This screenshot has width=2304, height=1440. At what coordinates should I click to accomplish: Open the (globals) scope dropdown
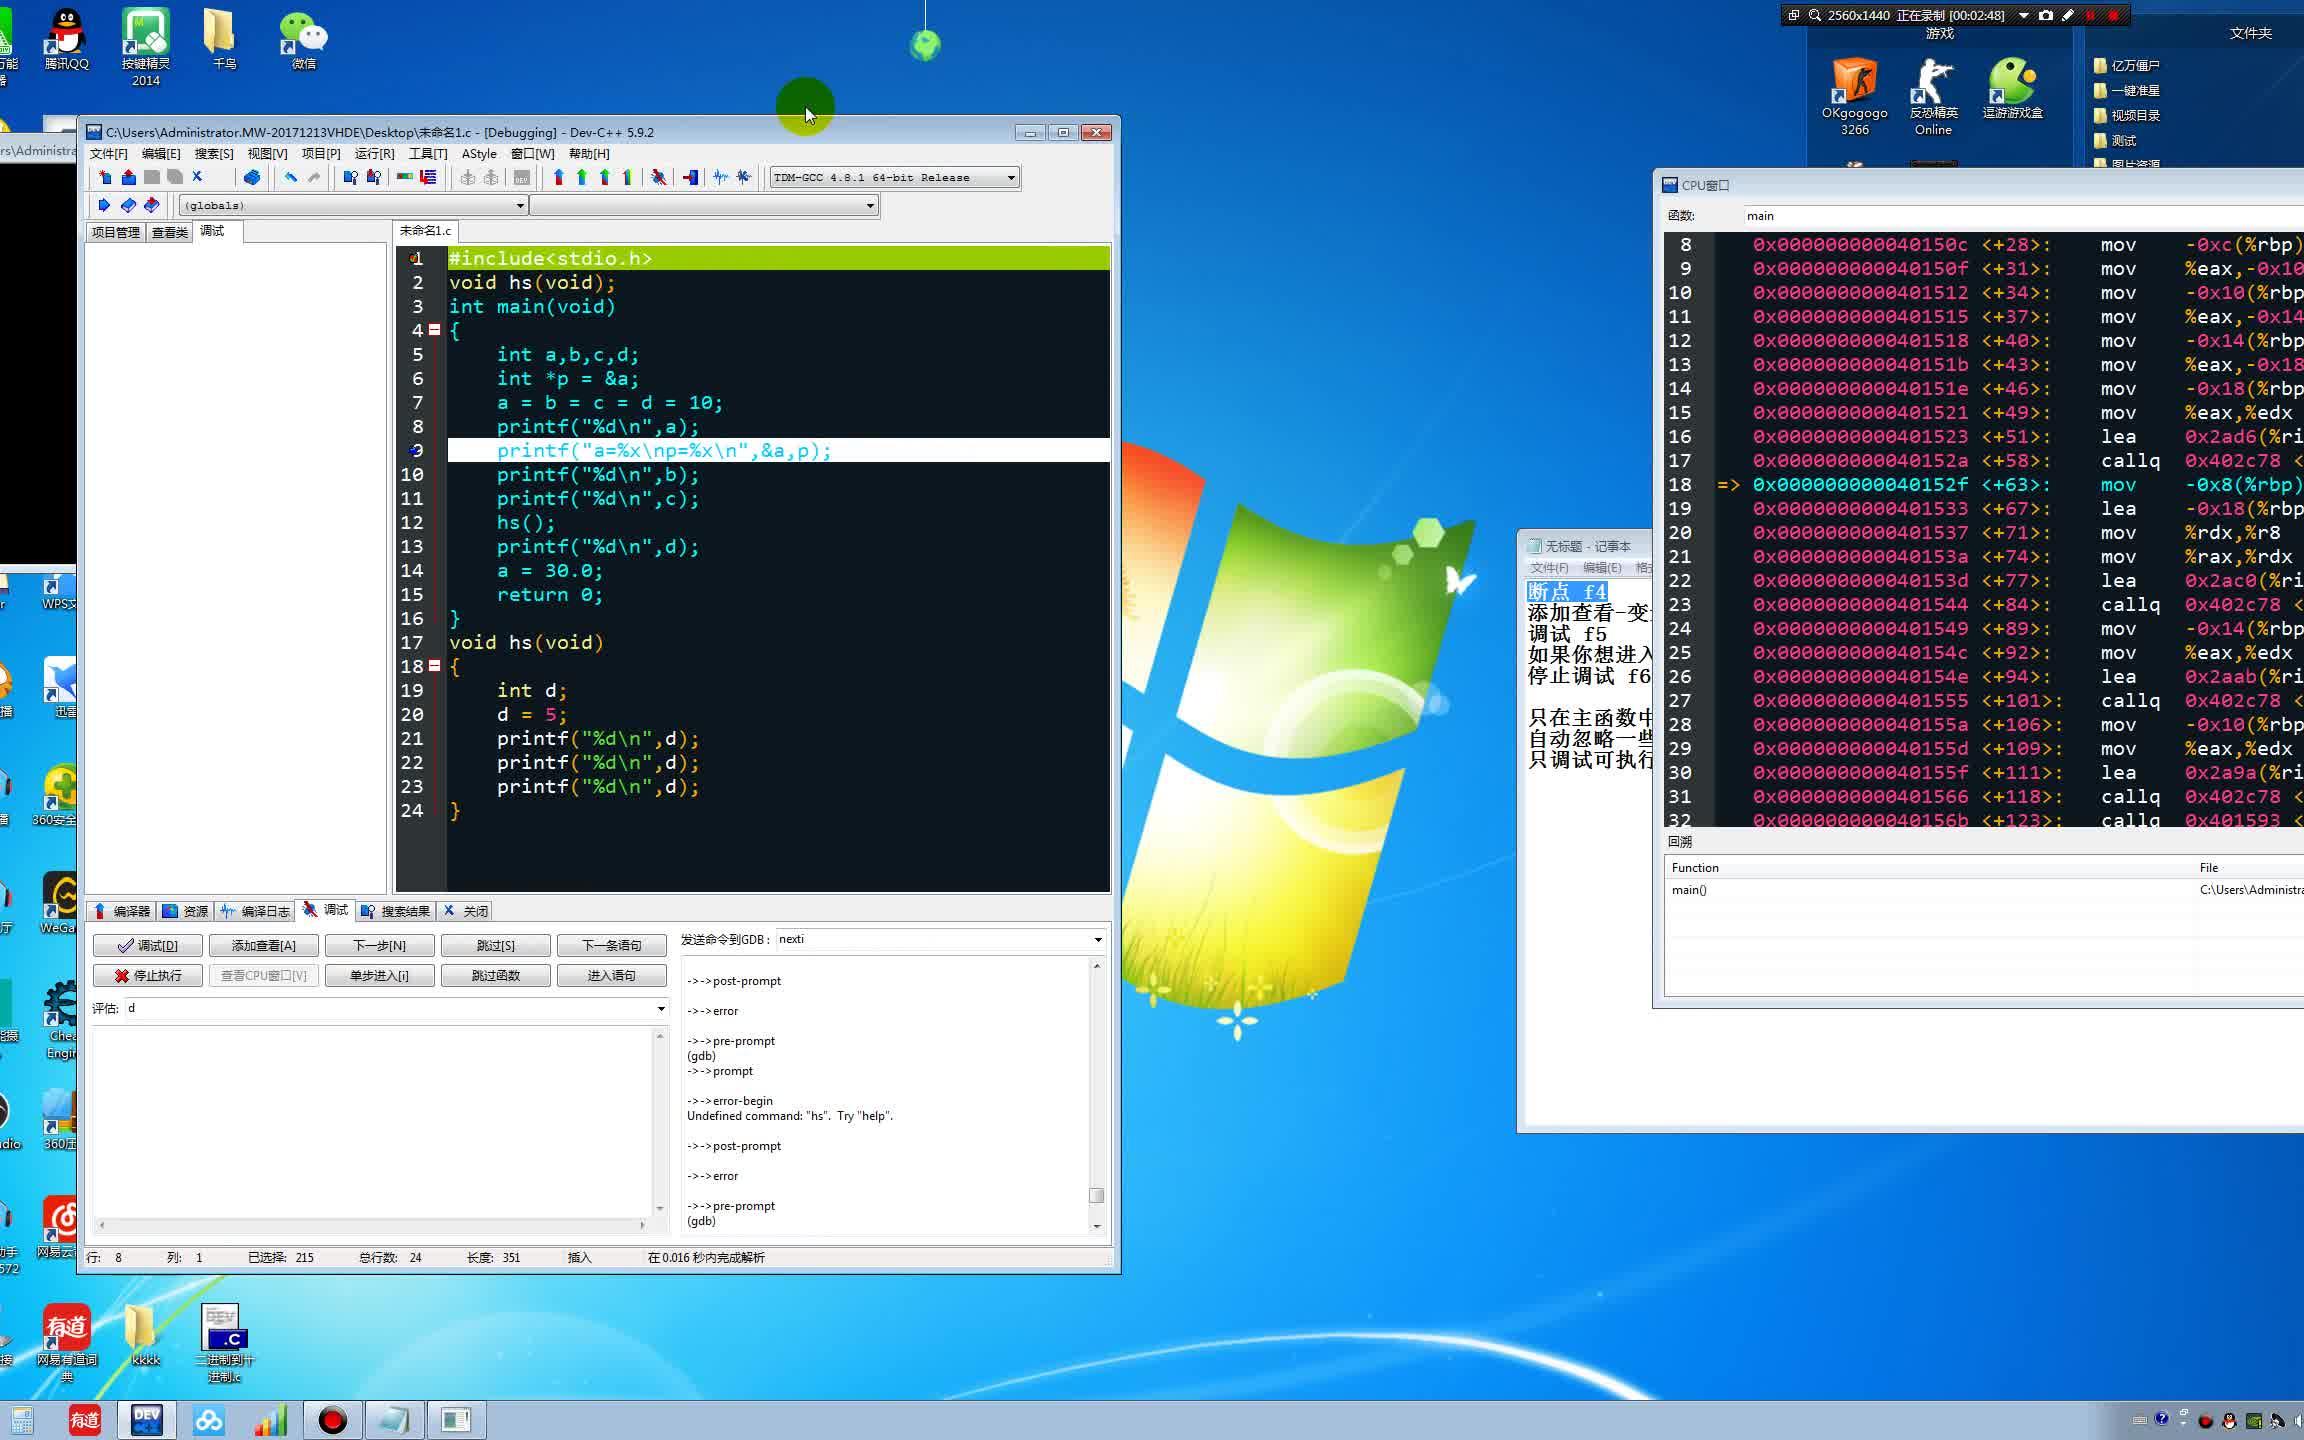click(520, 206)
